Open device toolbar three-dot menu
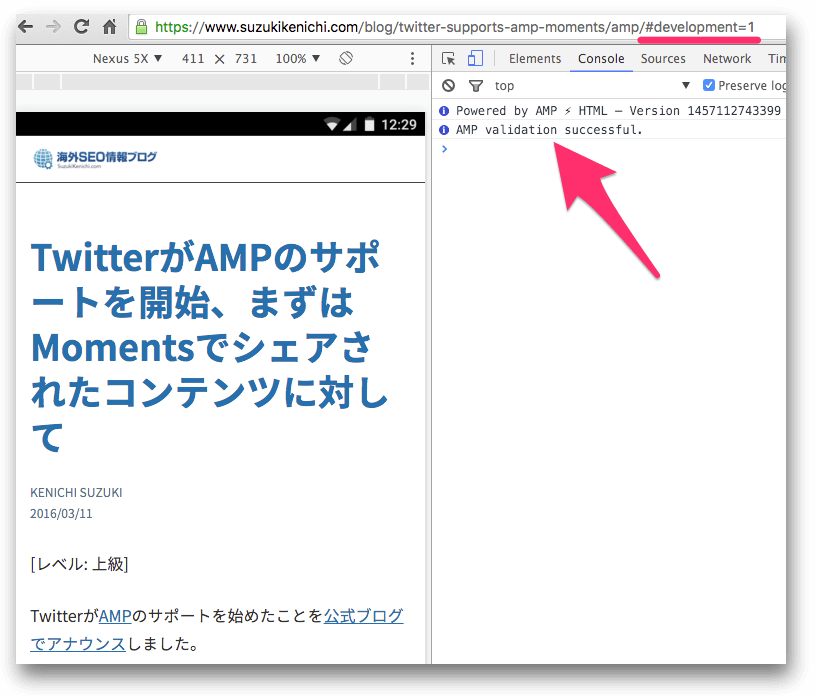The width and height of the screenshot is (816, 696). [412, 58]
